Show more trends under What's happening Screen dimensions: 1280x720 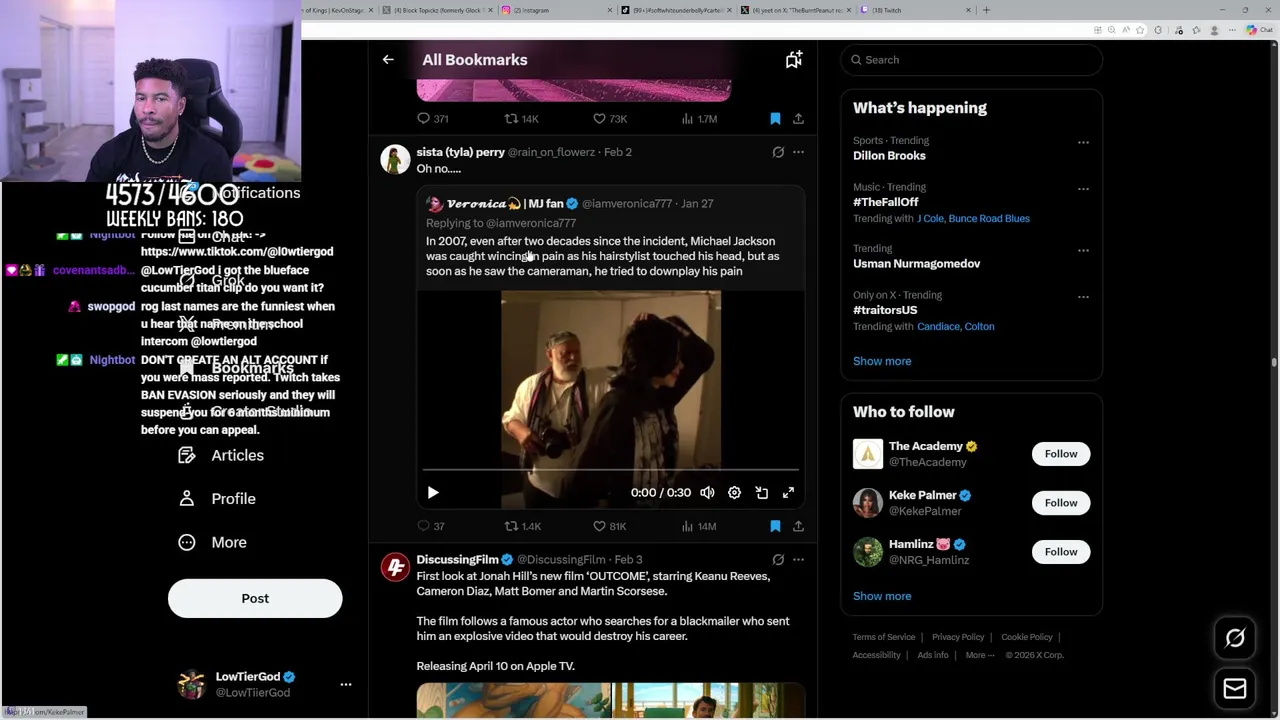pyautogui.click(x=882, y=361)
